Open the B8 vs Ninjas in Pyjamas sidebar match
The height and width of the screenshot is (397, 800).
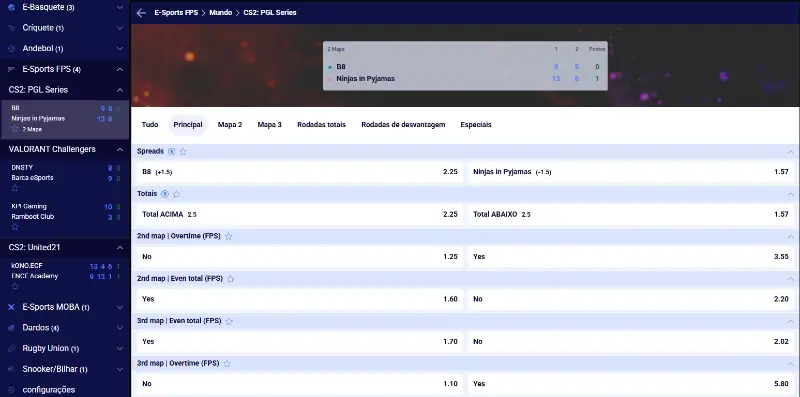coord(65,119)
